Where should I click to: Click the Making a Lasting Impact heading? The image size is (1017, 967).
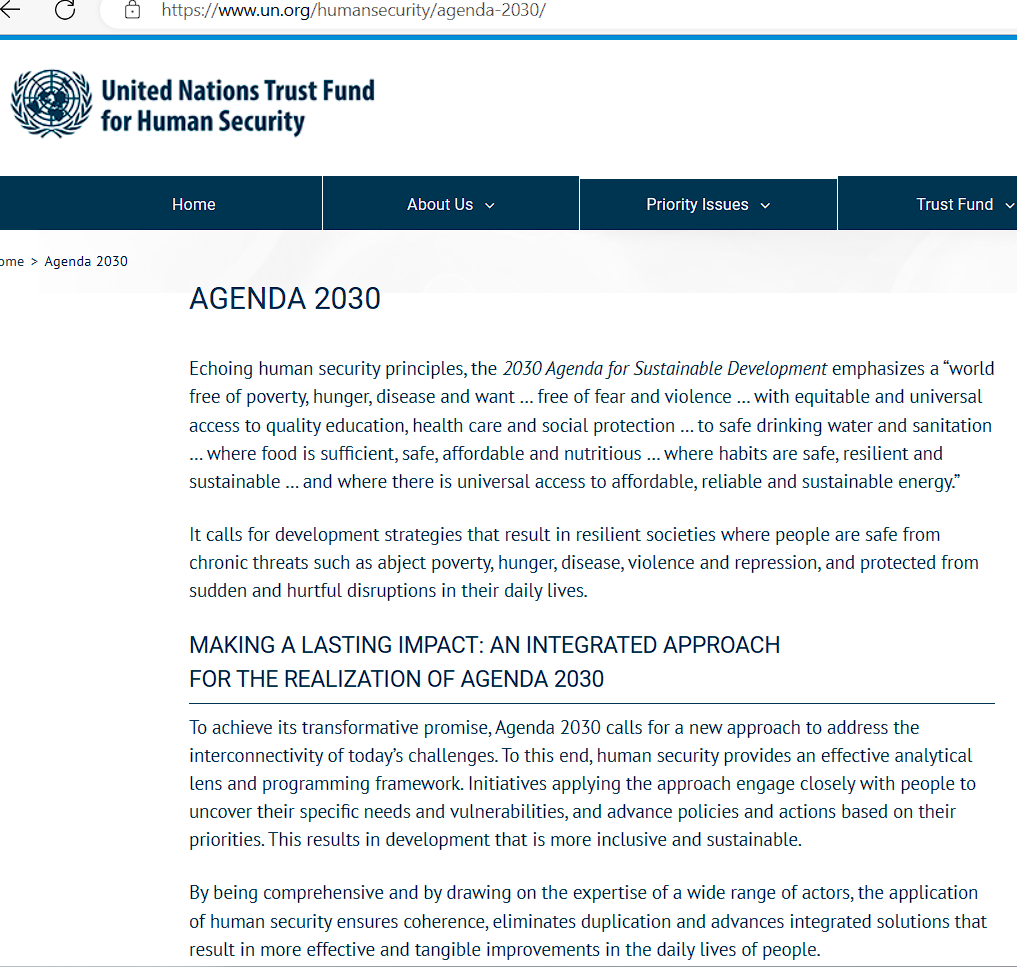(x=485, y=662)
